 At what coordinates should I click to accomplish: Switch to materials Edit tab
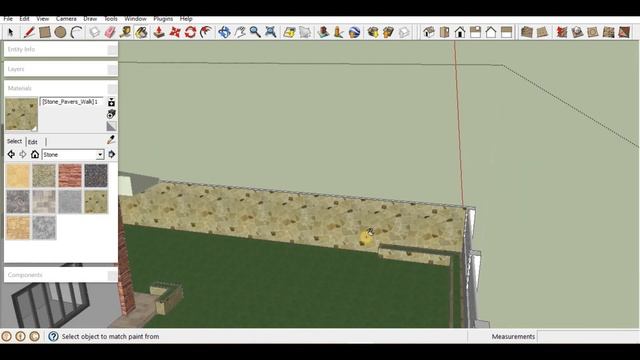[x=33, y=142]
